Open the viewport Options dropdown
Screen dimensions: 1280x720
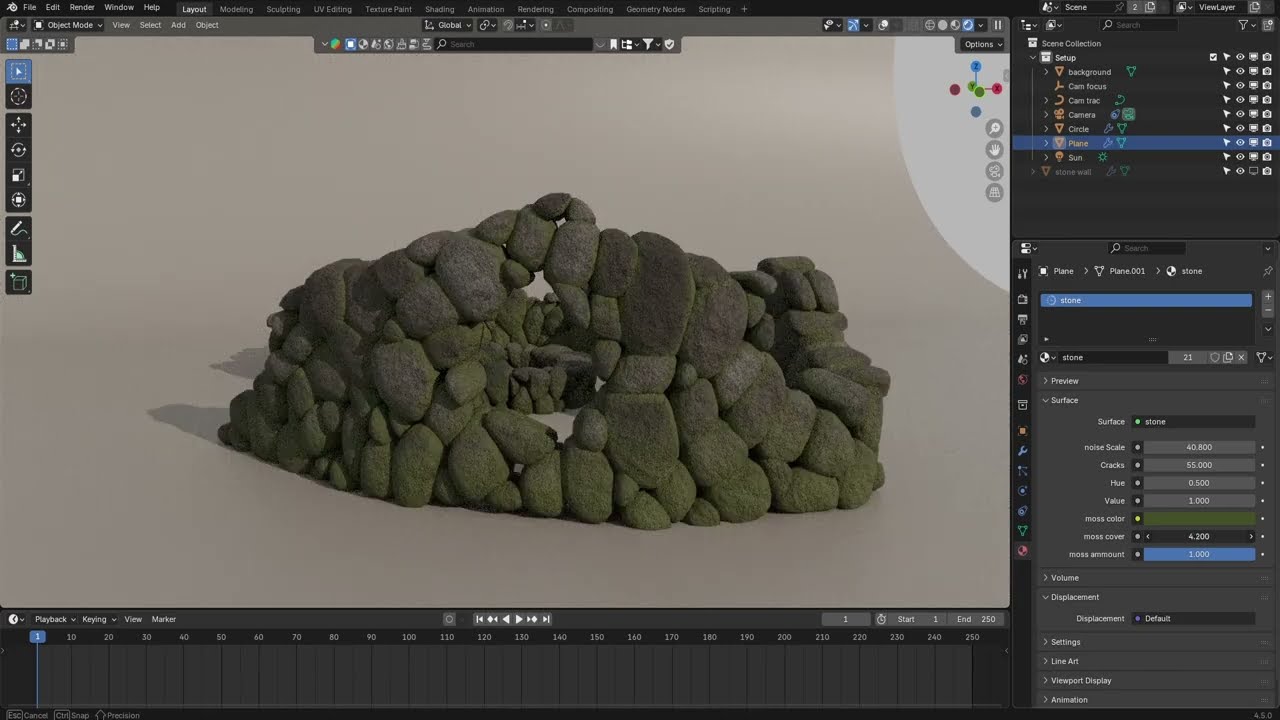click(982, 44)
